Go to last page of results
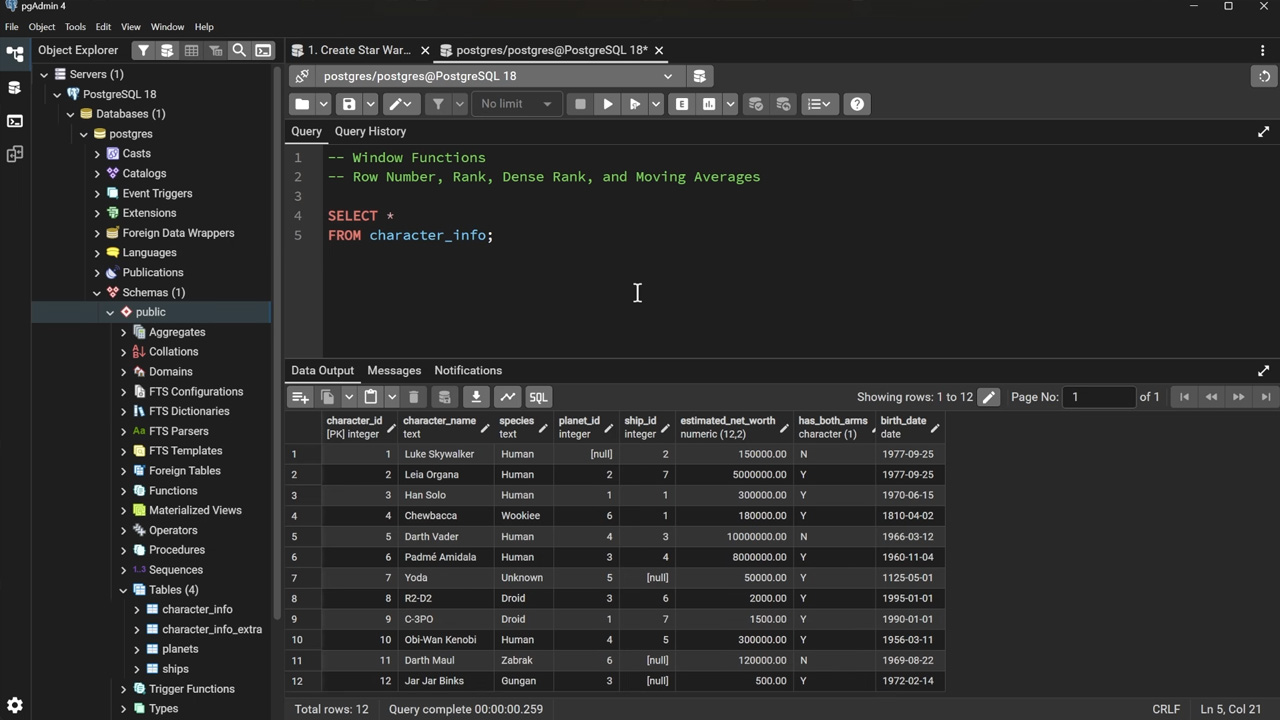Screen dimensions: 1280x720 pyautogui.click(x=1266, y=397)
